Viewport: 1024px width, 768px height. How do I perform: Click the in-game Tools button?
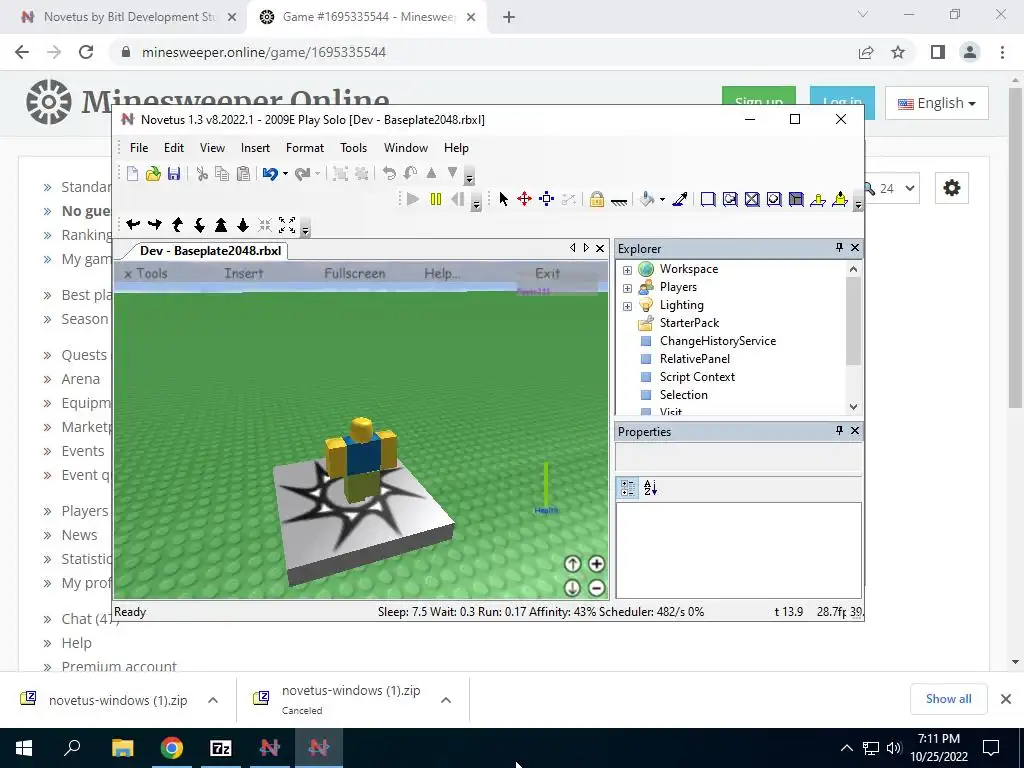146,273
